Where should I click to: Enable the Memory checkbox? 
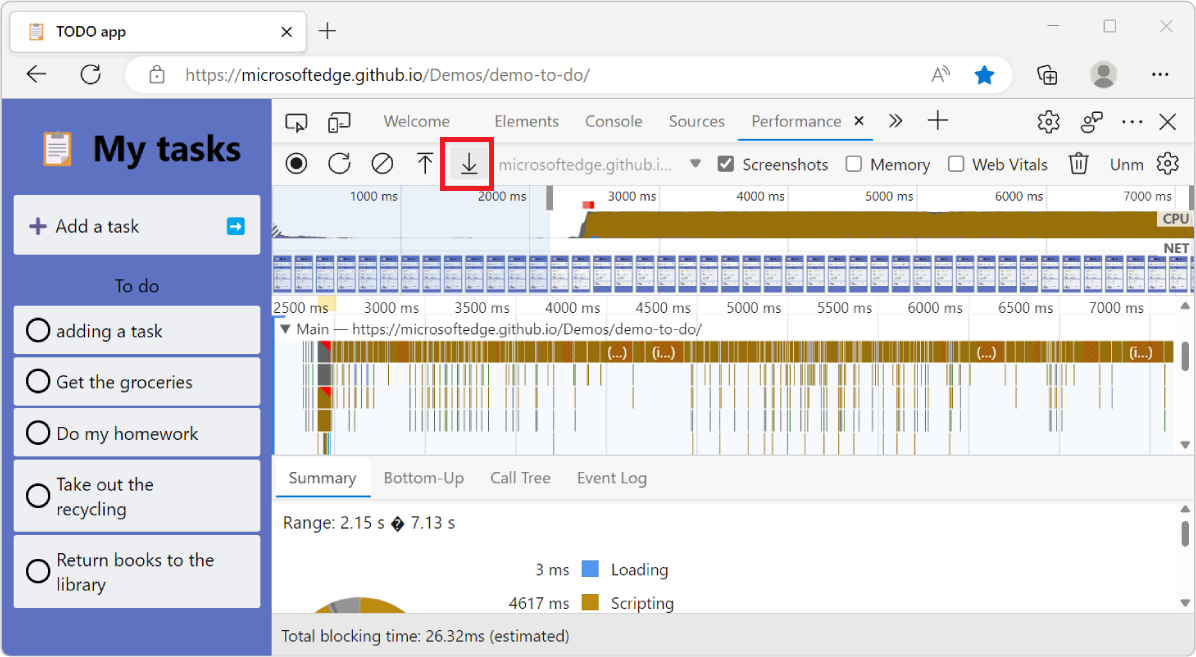click(x=855, y=164)
